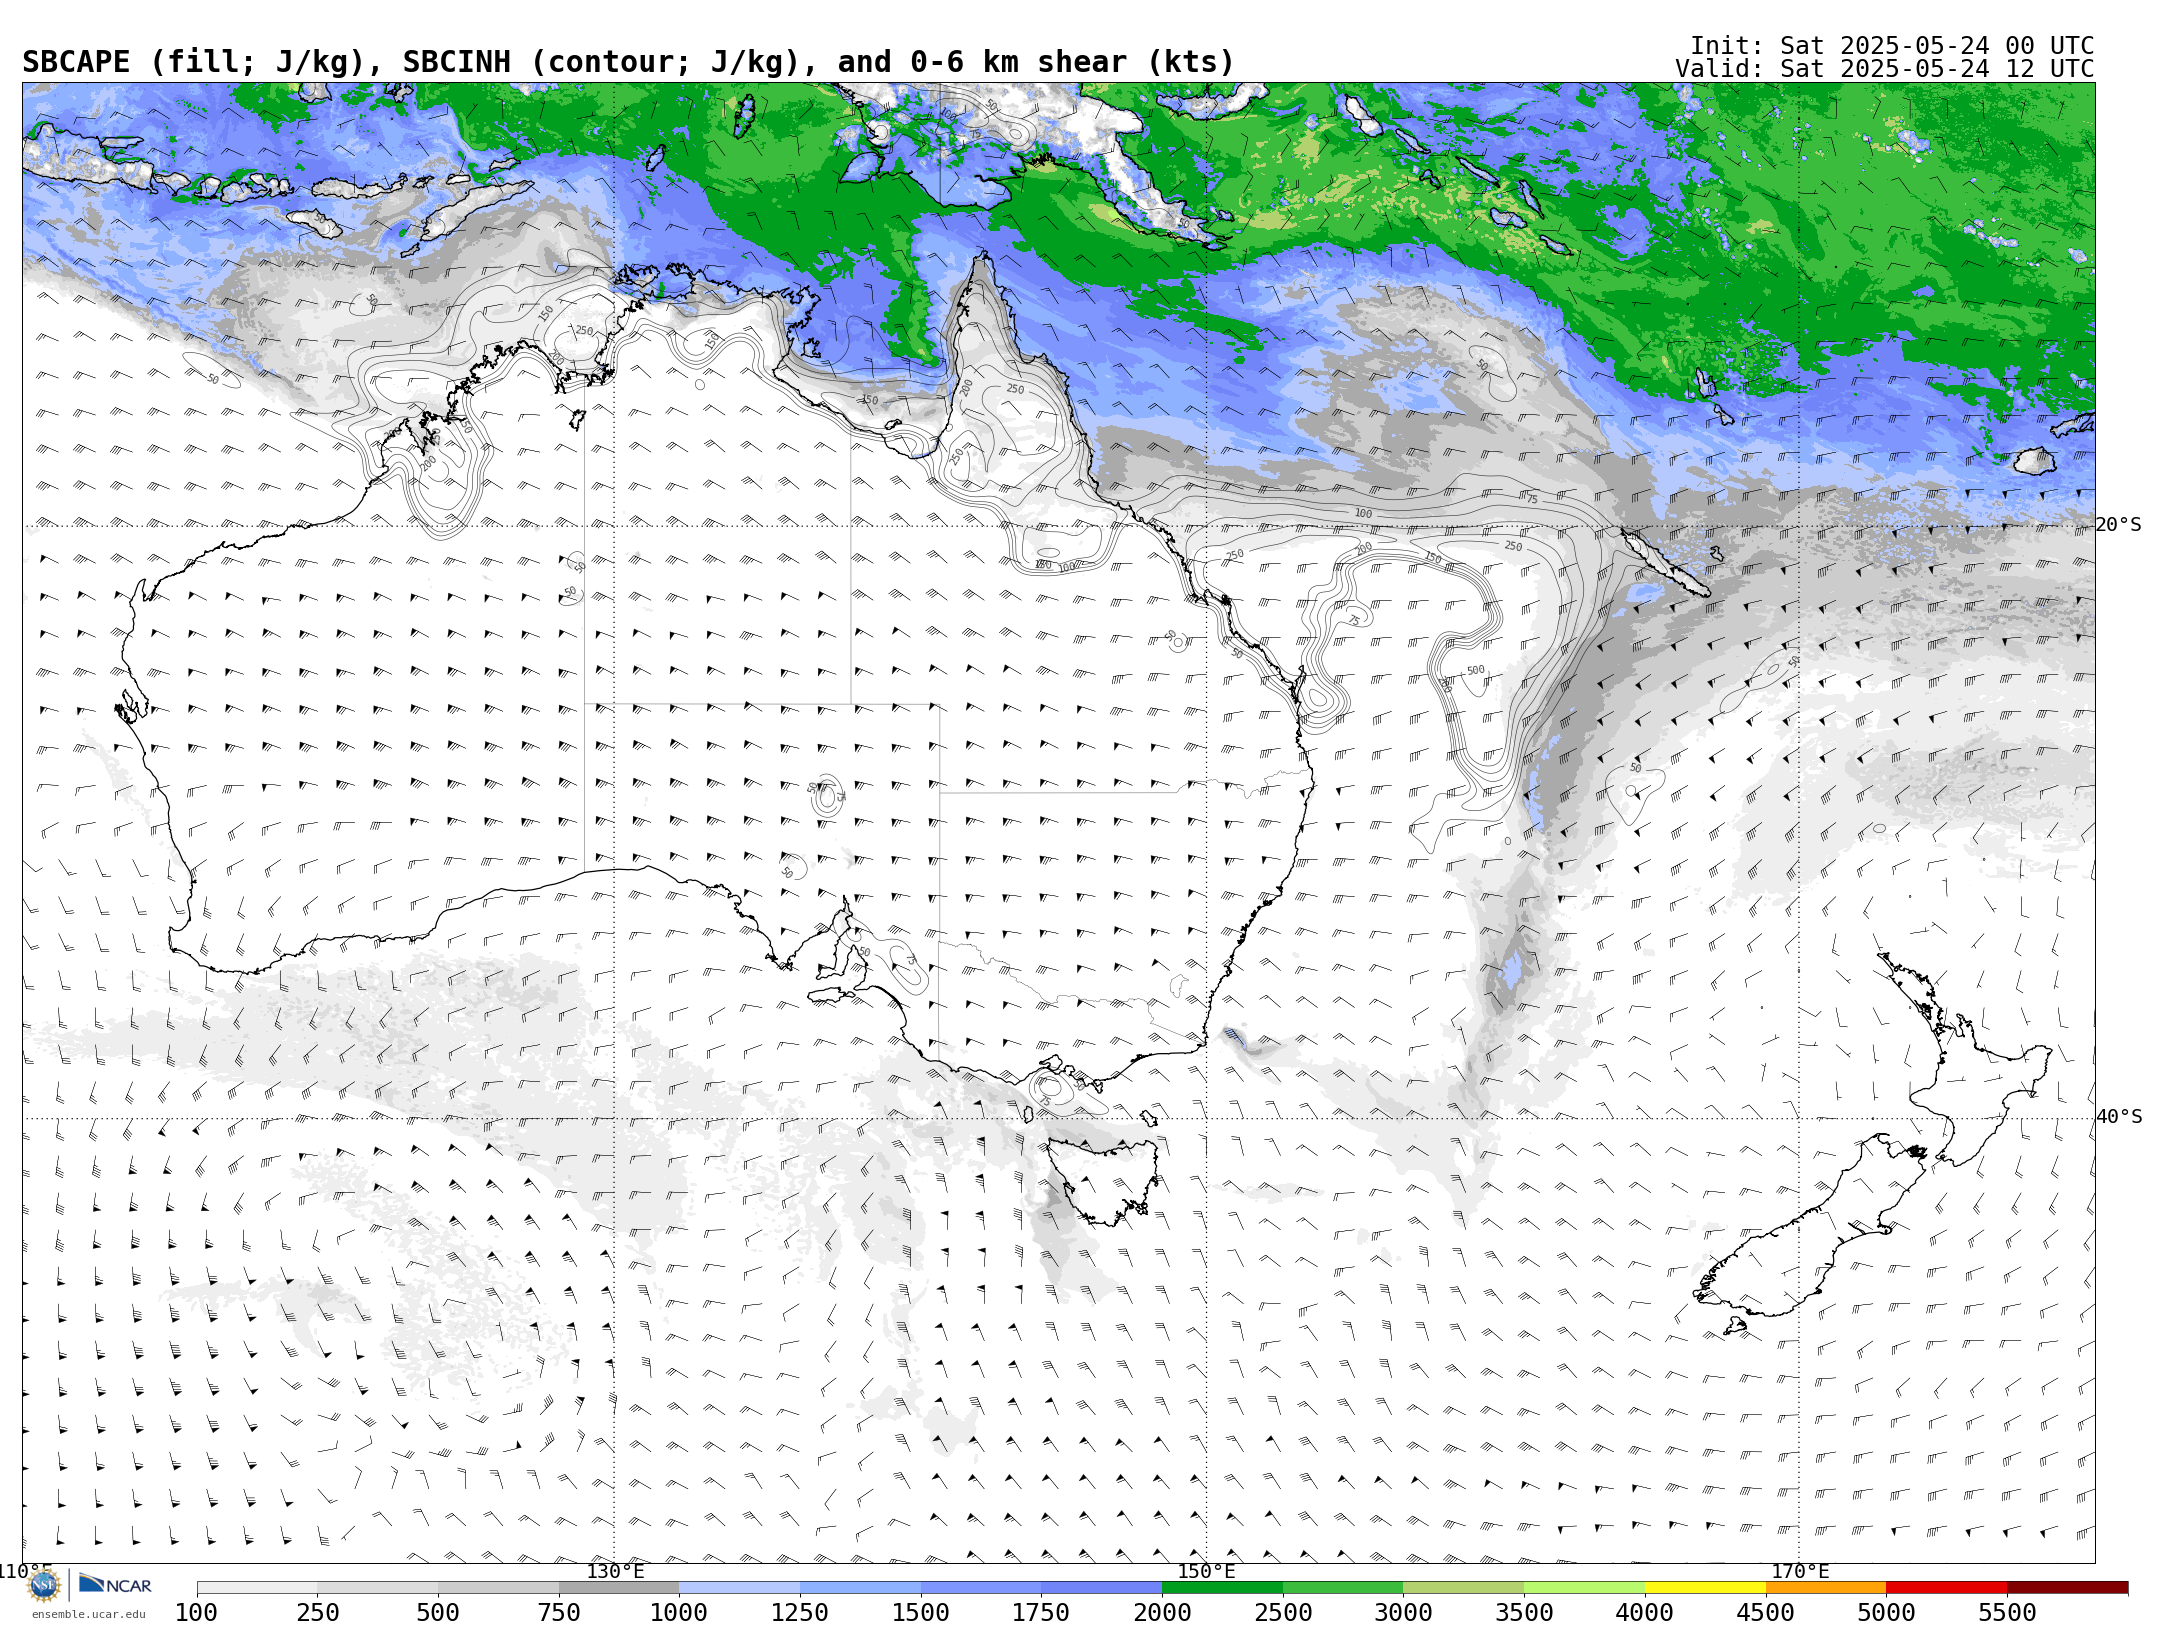Select the 5000–5500 red colorbar swatch
Image resolution: width=2160 pixels, height=1626 pixels.
[1946, 1588]
